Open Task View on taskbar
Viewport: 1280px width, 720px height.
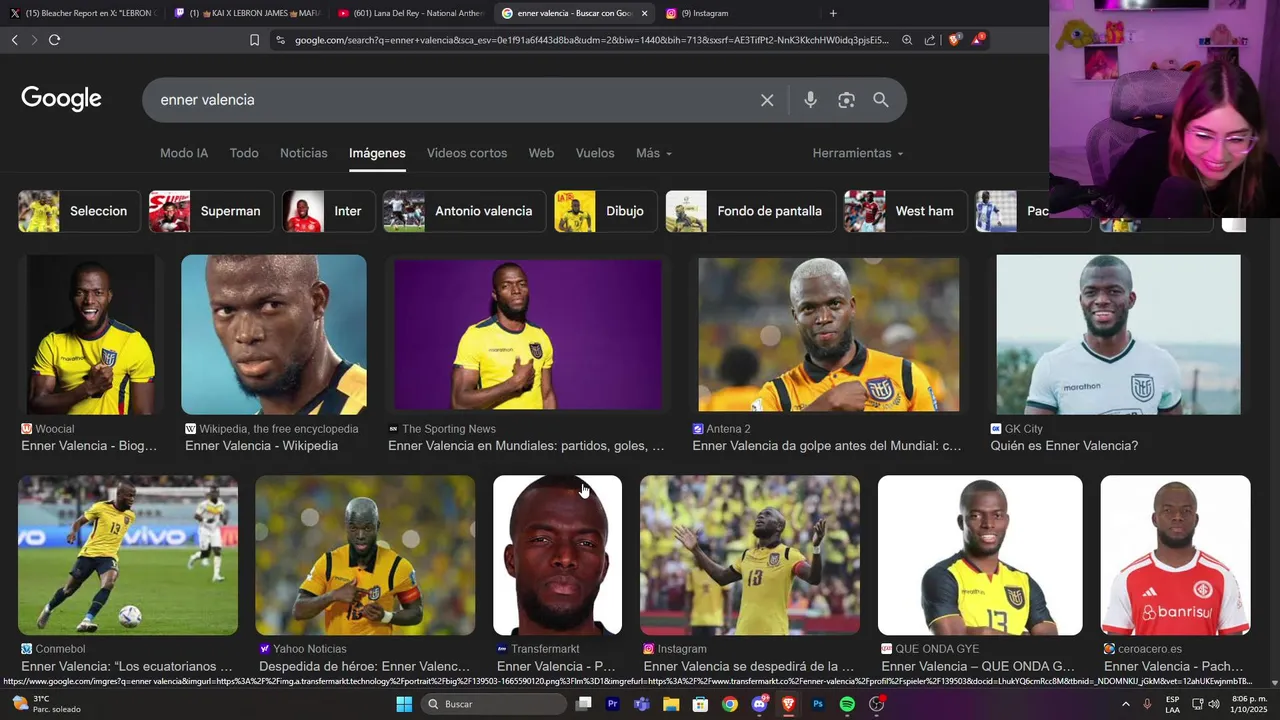tap(584, 704)
